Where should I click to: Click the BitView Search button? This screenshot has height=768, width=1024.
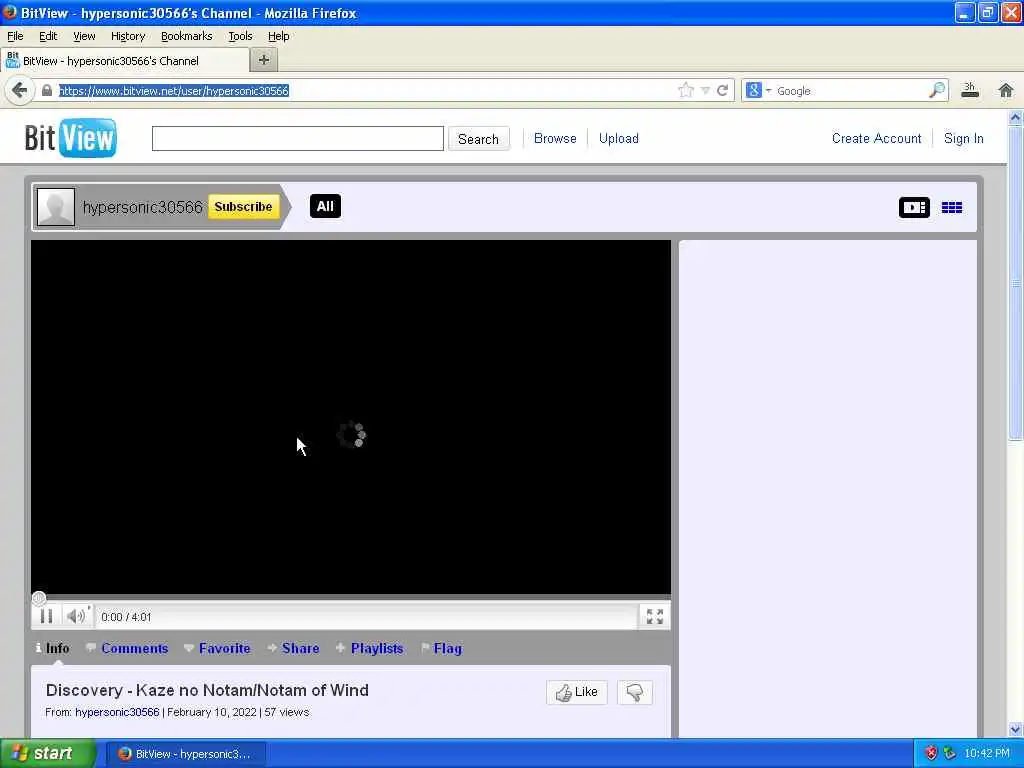click(x=479, y=138)
